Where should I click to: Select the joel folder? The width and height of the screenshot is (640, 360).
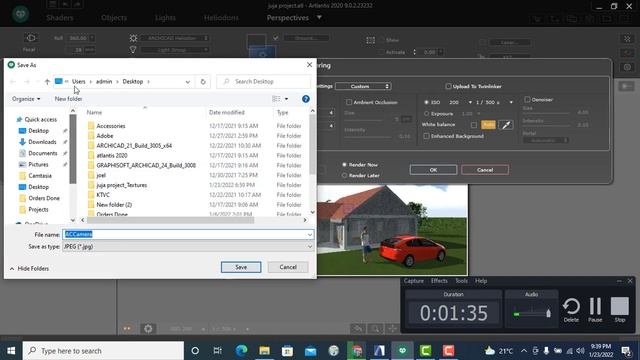[101, 175]
